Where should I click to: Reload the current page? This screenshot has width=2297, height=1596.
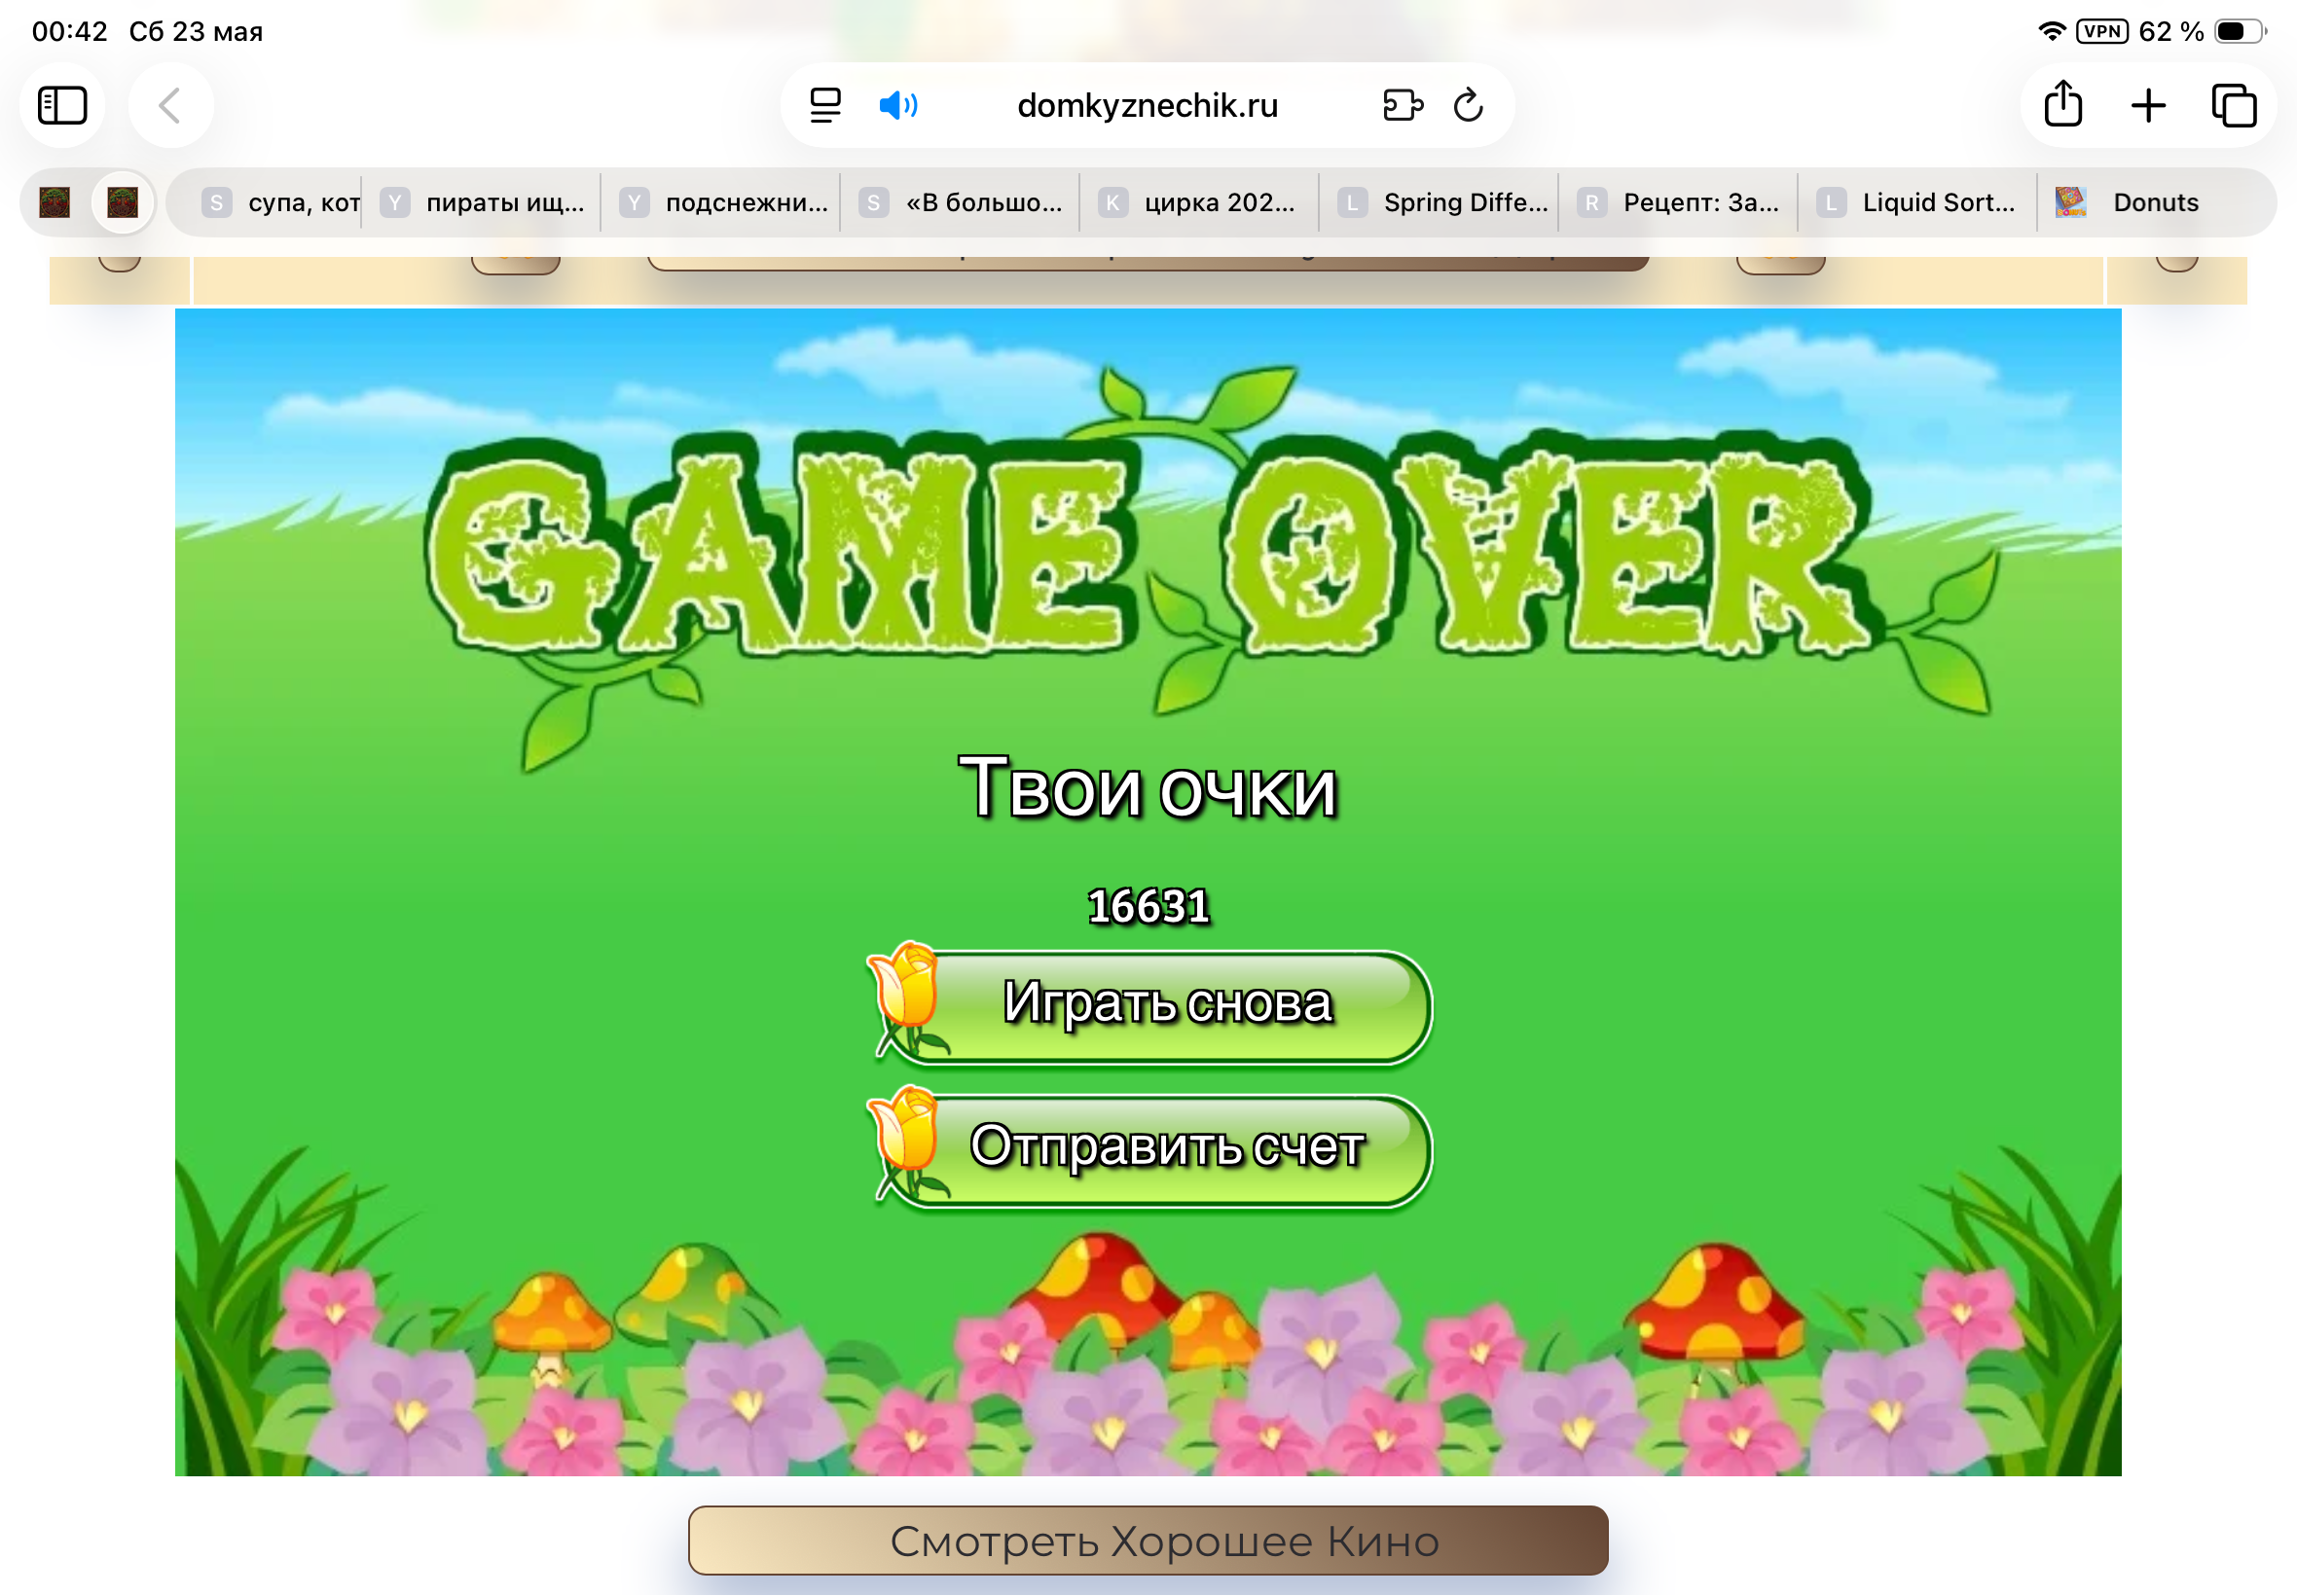1468,105
